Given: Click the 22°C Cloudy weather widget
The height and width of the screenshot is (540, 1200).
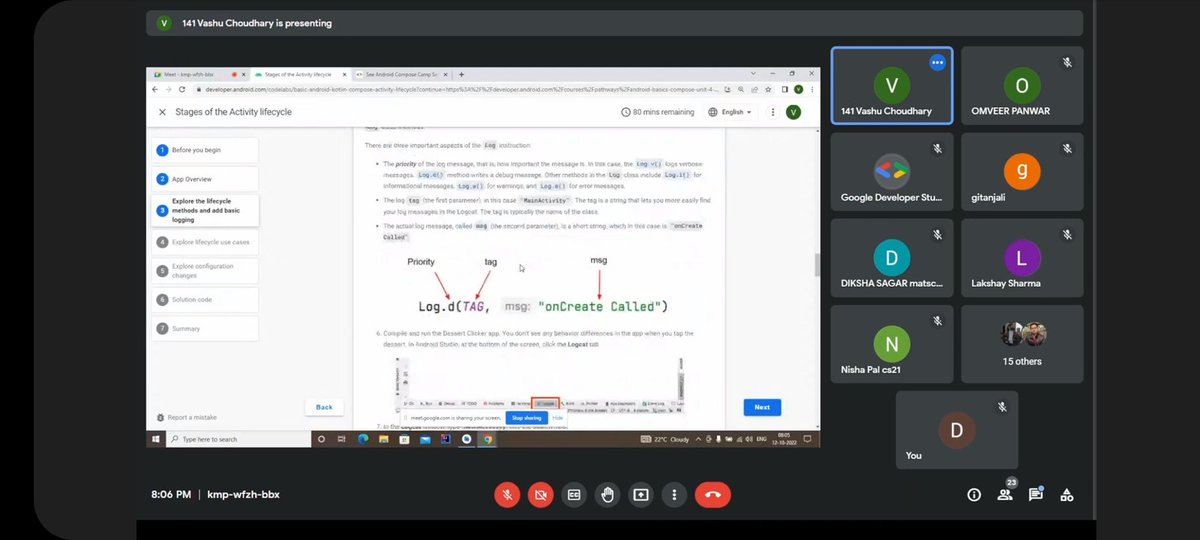Looking at the screenshot, I should (666, 439).
